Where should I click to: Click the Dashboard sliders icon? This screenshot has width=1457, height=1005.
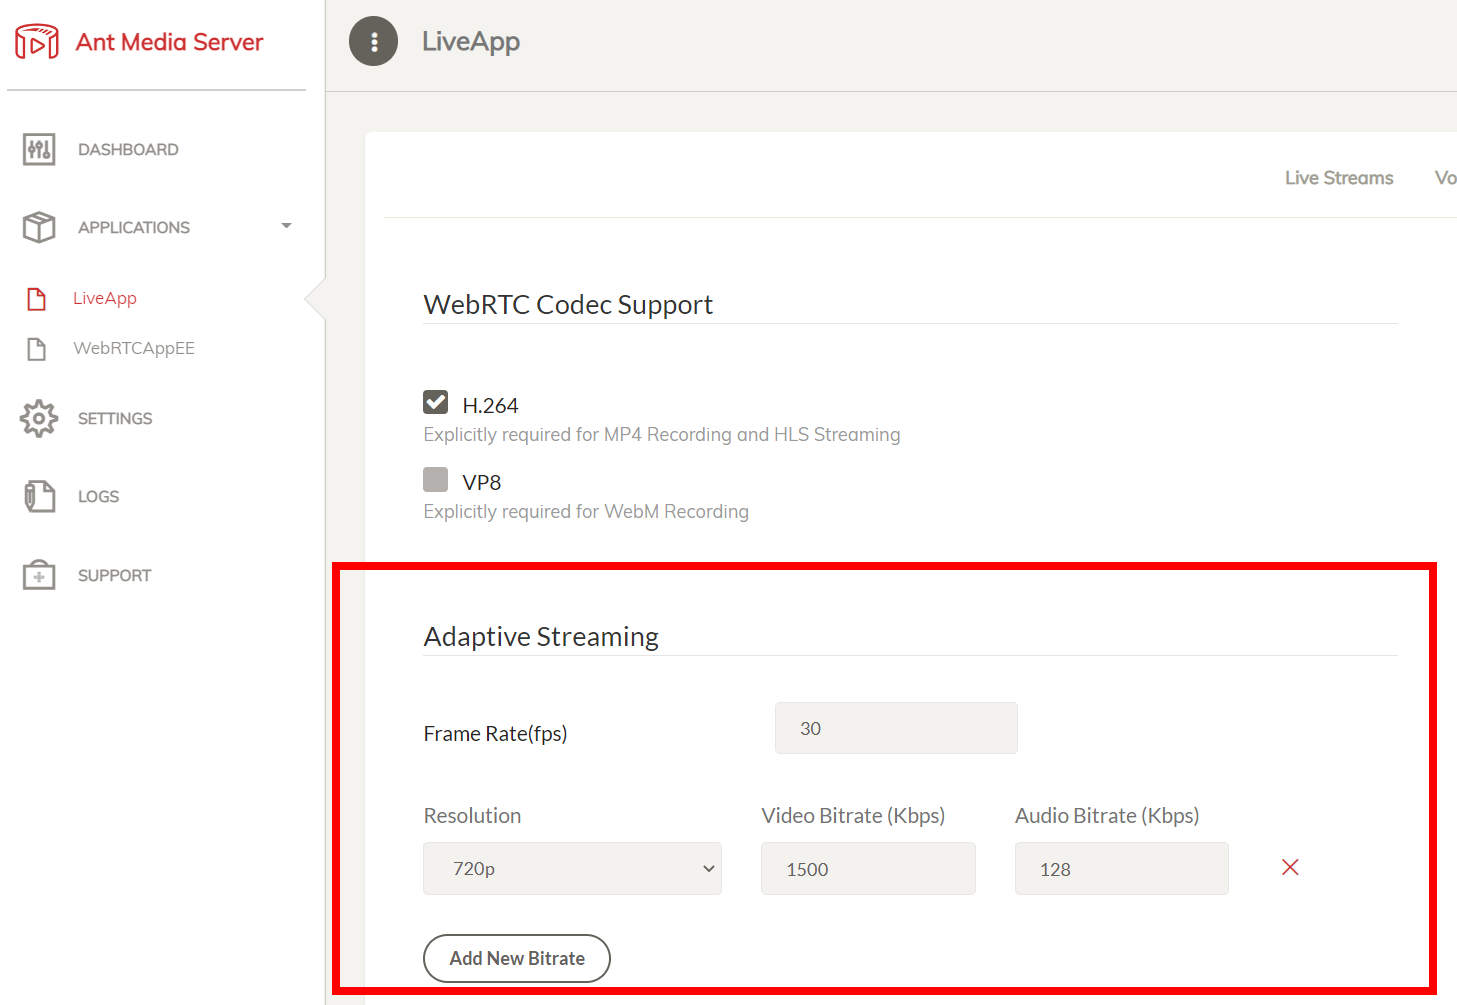(39, 150)
